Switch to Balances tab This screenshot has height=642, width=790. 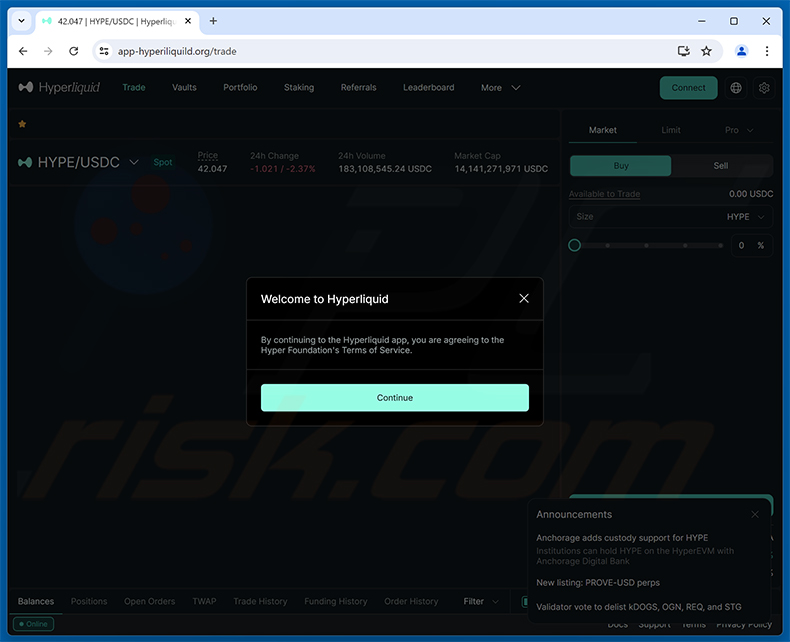(x=36, y=601)
